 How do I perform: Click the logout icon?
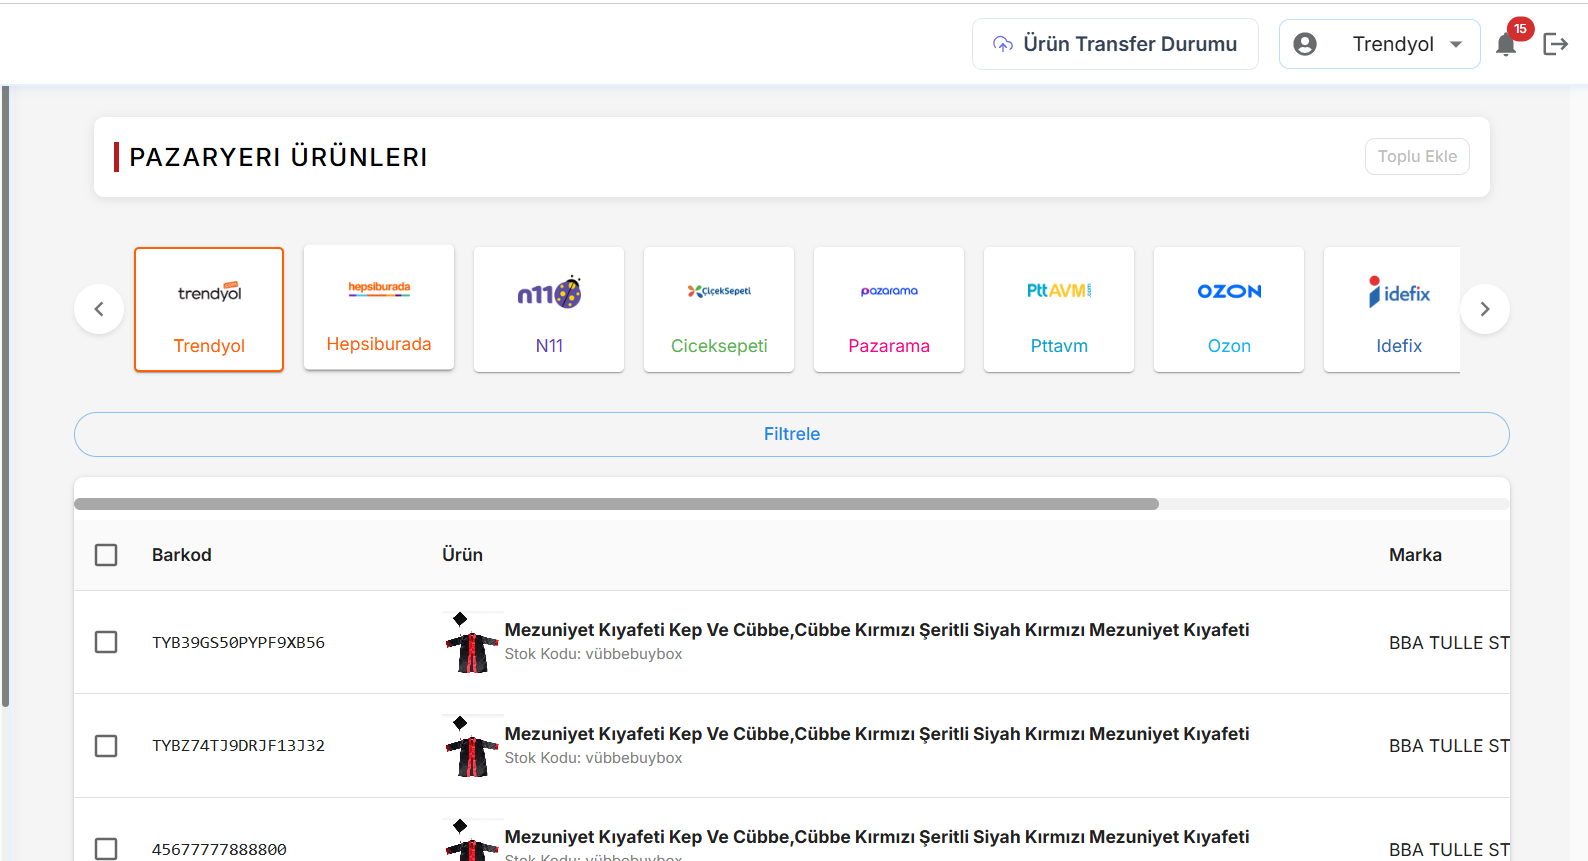[x=1555, y=44]
